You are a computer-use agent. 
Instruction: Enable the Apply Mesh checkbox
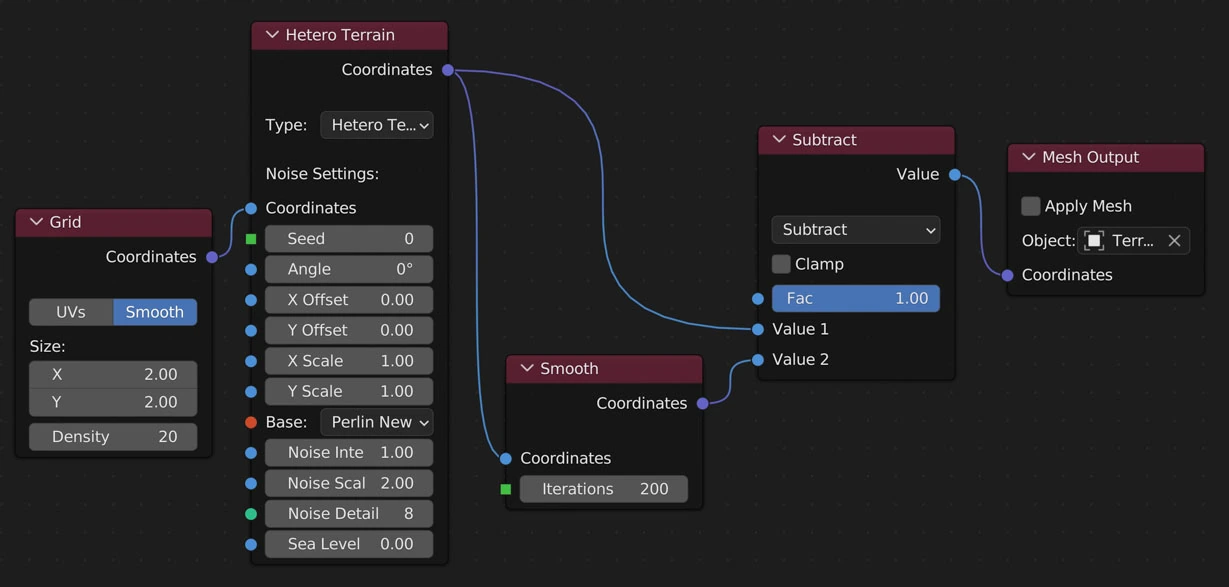click(1031, 206)
